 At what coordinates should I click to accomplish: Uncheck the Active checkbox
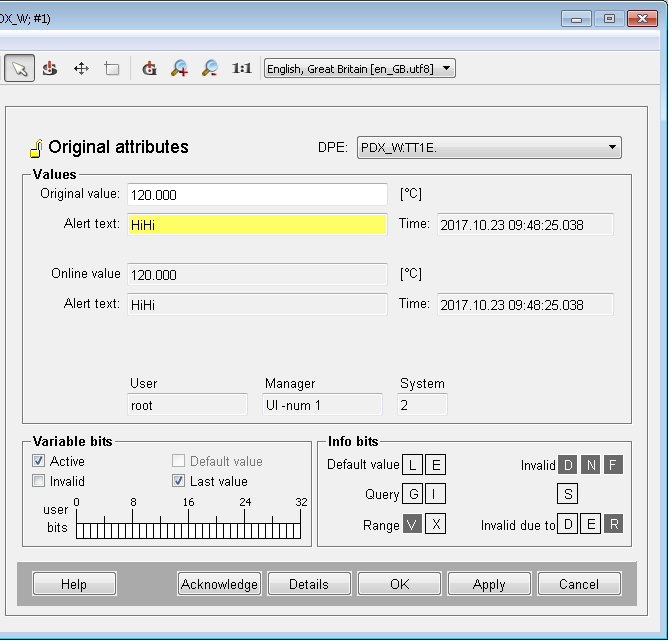coord(39,461)
